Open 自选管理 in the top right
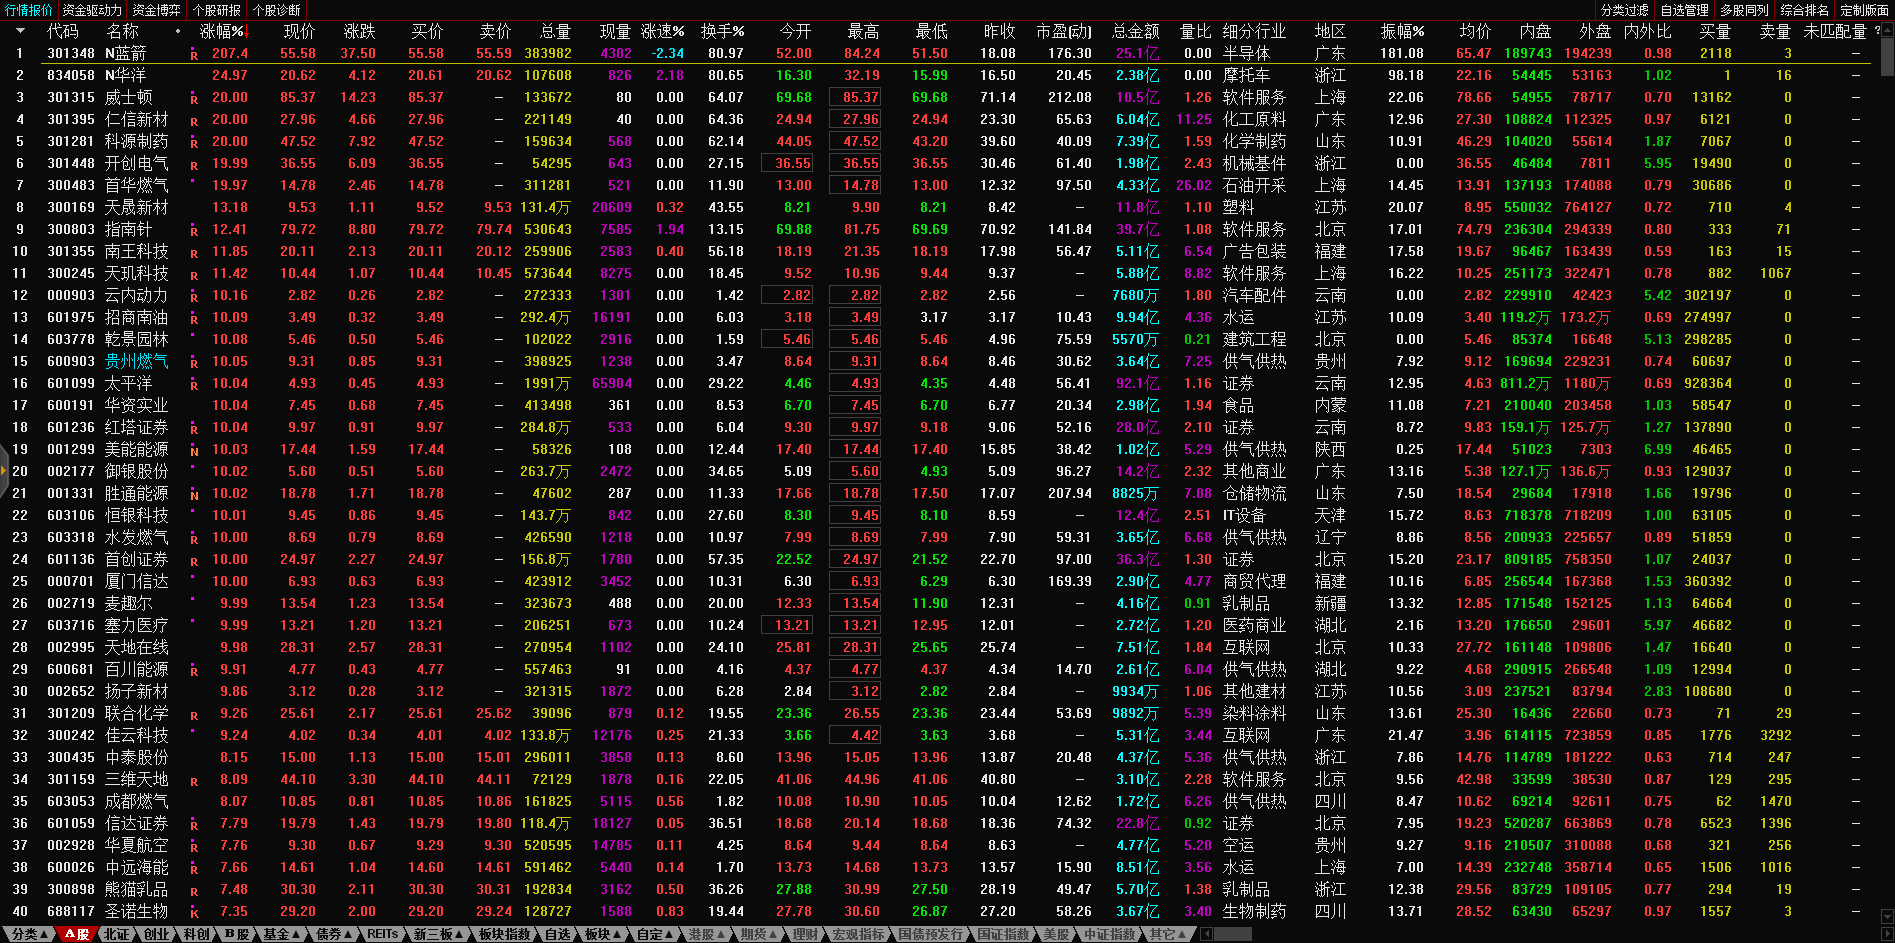Viewport: 1895px width, 943px height. (x=1684, y=10)
